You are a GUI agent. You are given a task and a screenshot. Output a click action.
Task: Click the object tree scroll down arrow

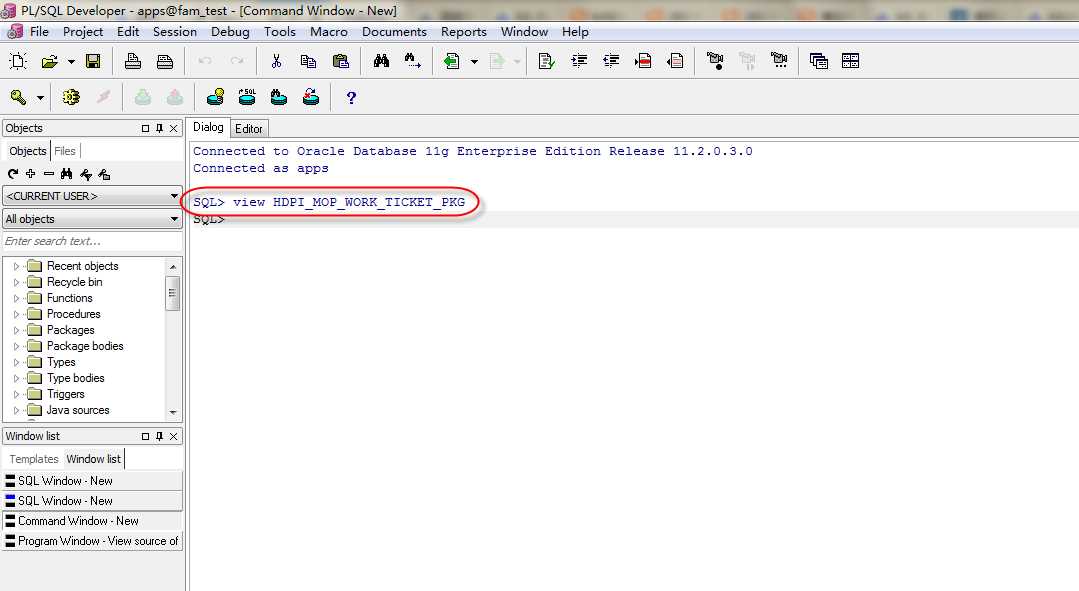(173, 412)
